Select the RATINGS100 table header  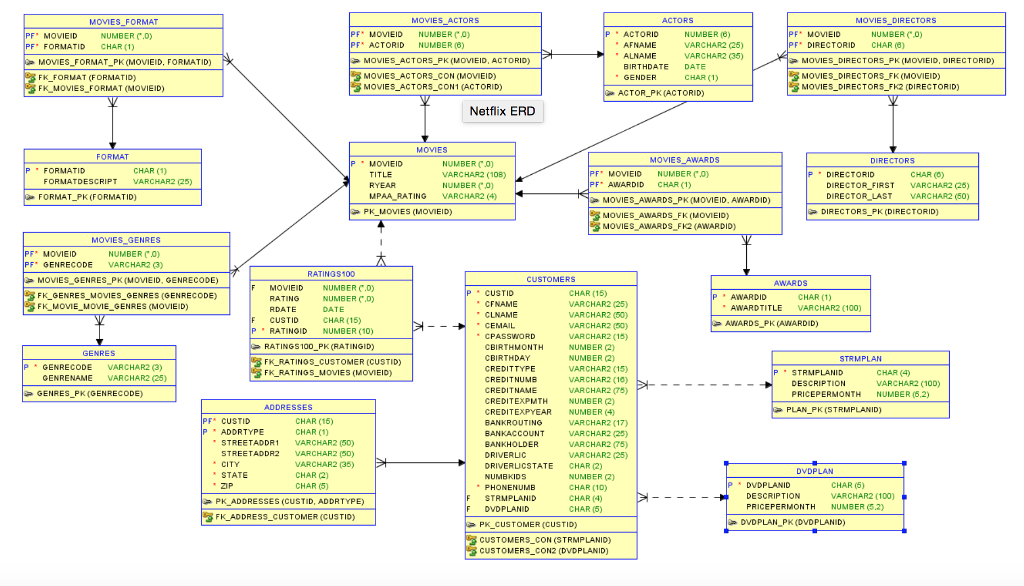[x=330, y=273]
